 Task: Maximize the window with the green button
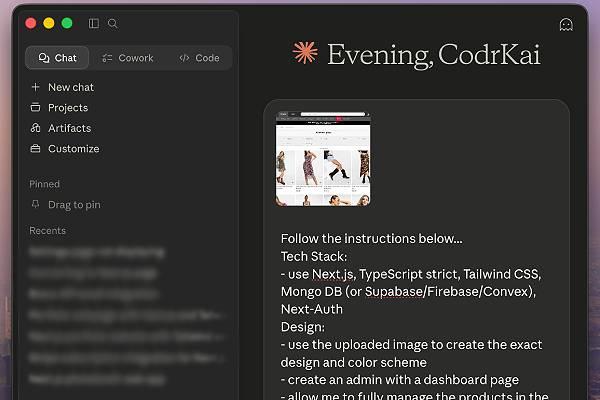pos(67,23)
